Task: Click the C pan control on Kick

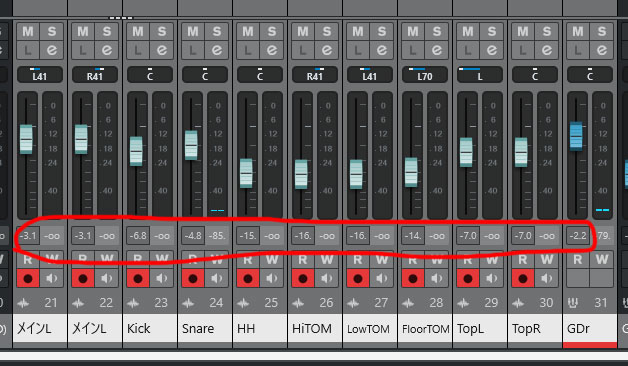Action: tap(150, 75)
